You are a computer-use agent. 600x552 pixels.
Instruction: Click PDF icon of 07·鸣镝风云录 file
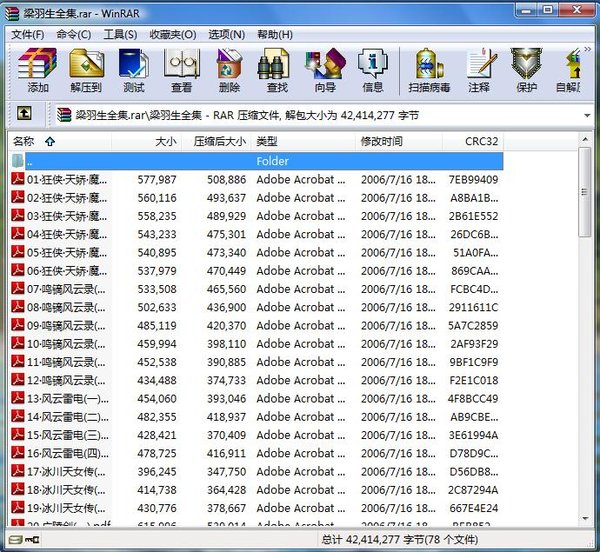[18, 288]
